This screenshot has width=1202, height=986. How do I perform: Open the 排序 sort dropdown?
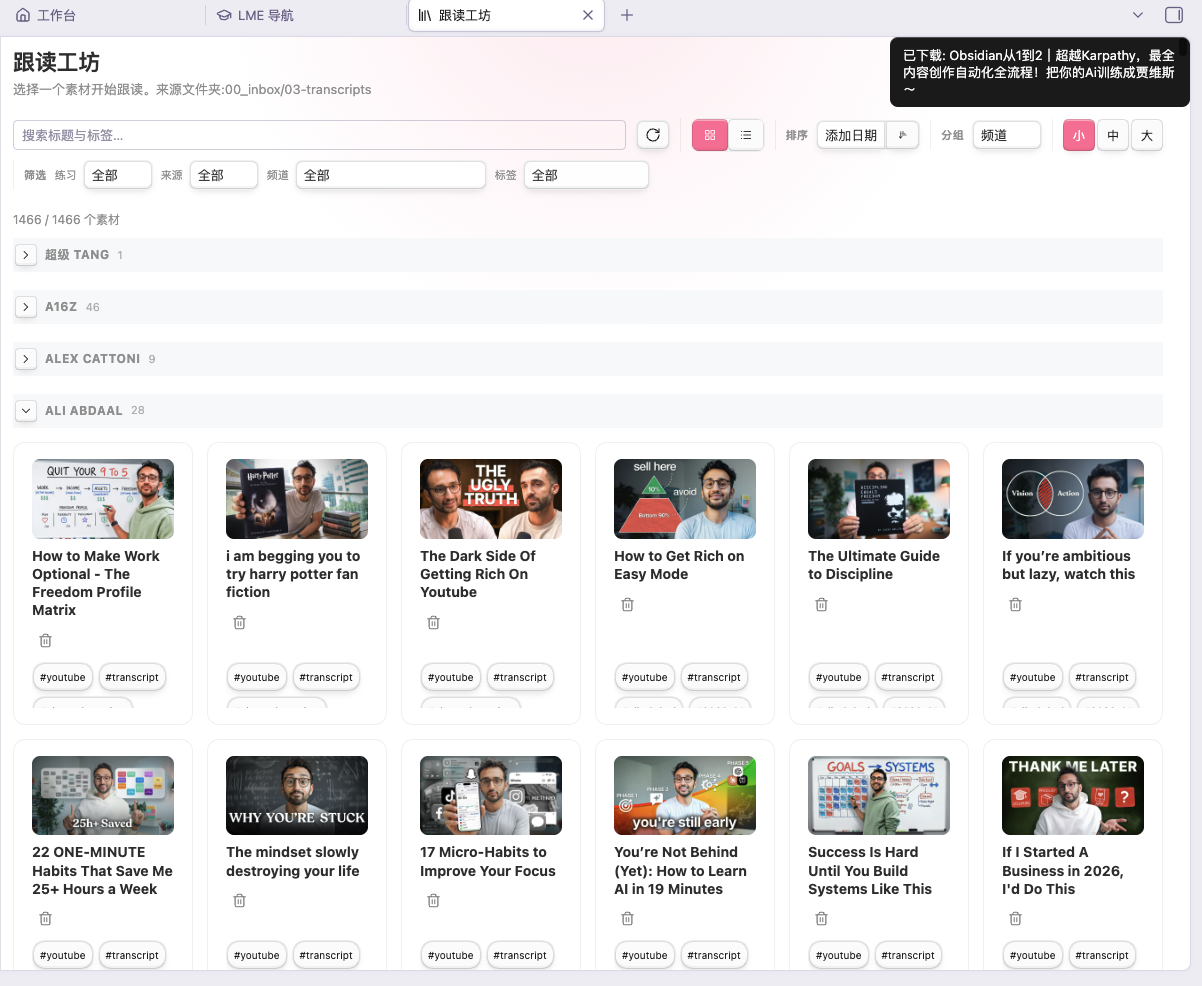[851, 135]
